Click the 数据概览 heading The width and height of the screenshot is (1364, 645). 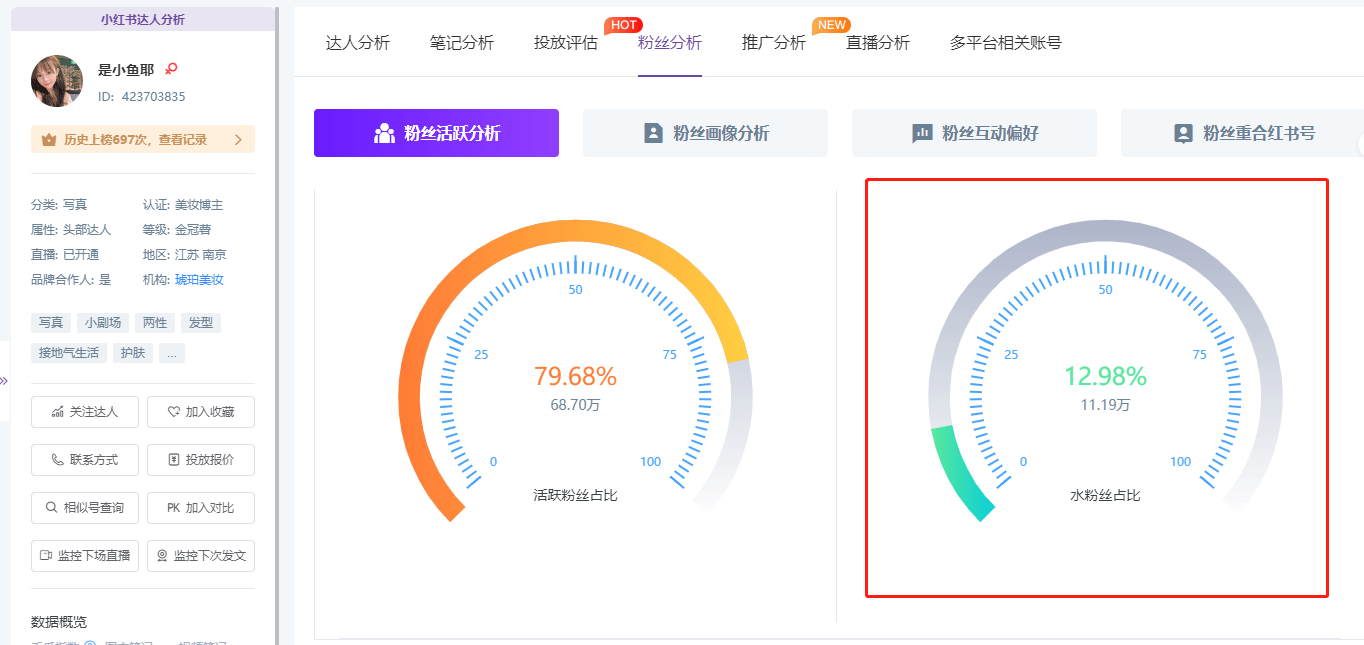click(x=59, y=622)
